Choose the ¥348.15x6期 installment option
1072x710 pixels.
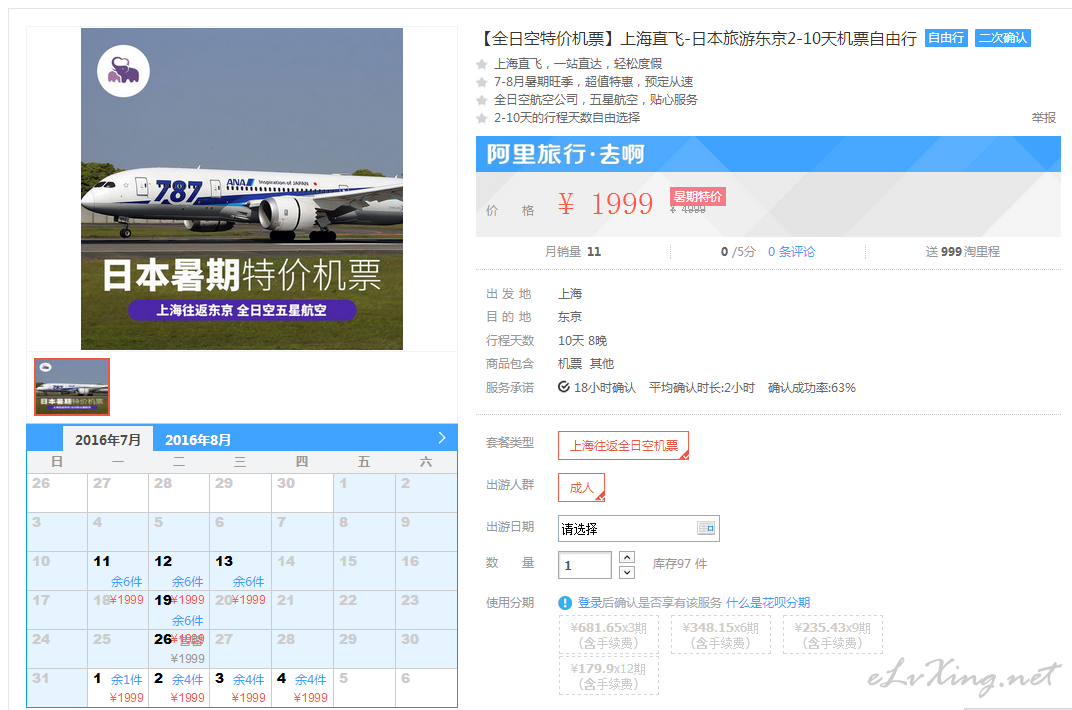click(721, 635)
